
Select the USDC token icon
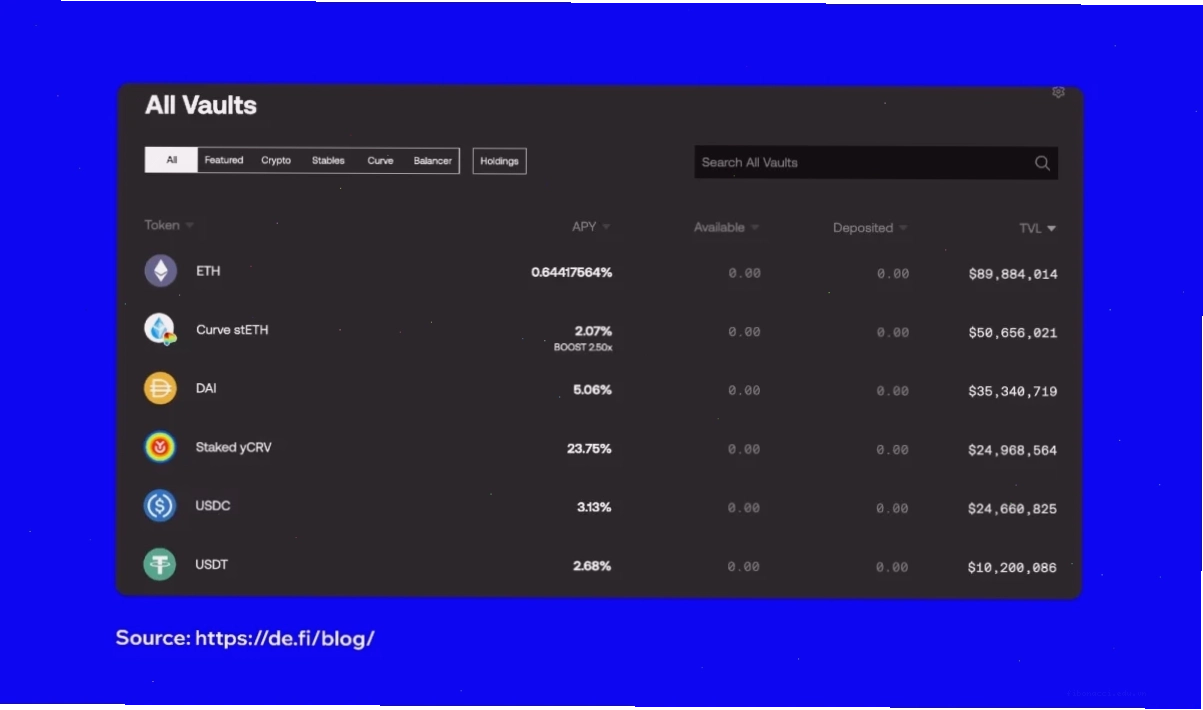tap(160, 506)
